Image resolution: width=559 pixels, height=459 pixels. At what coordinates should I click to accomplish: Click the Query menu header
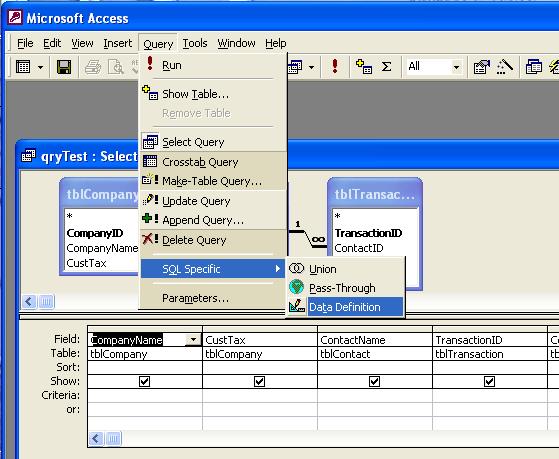click(x=158, y=44)
